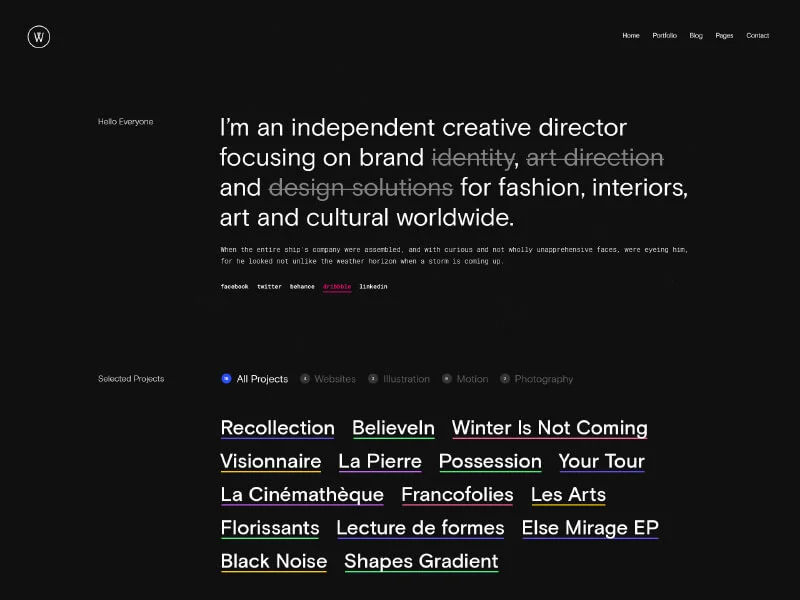Open the highlighted dribbble social link
This screenshot has height=600, width=800.
coord(337,287)
